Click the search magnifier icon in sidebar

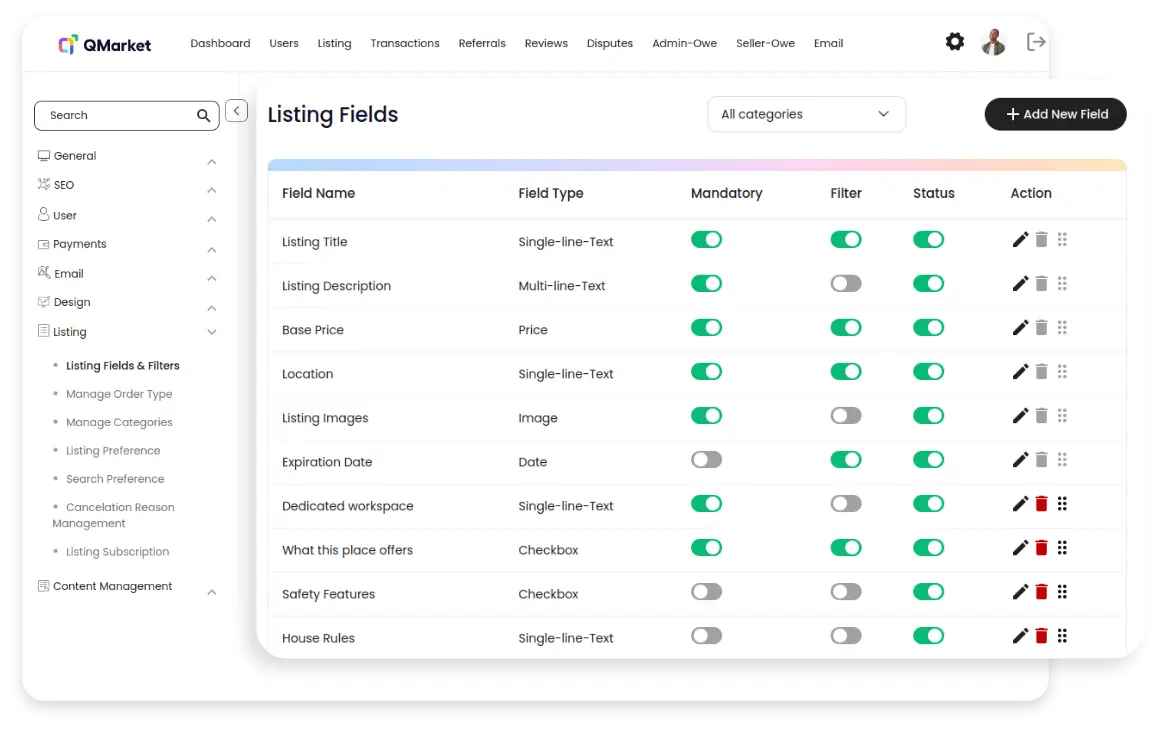click(204, 116)
